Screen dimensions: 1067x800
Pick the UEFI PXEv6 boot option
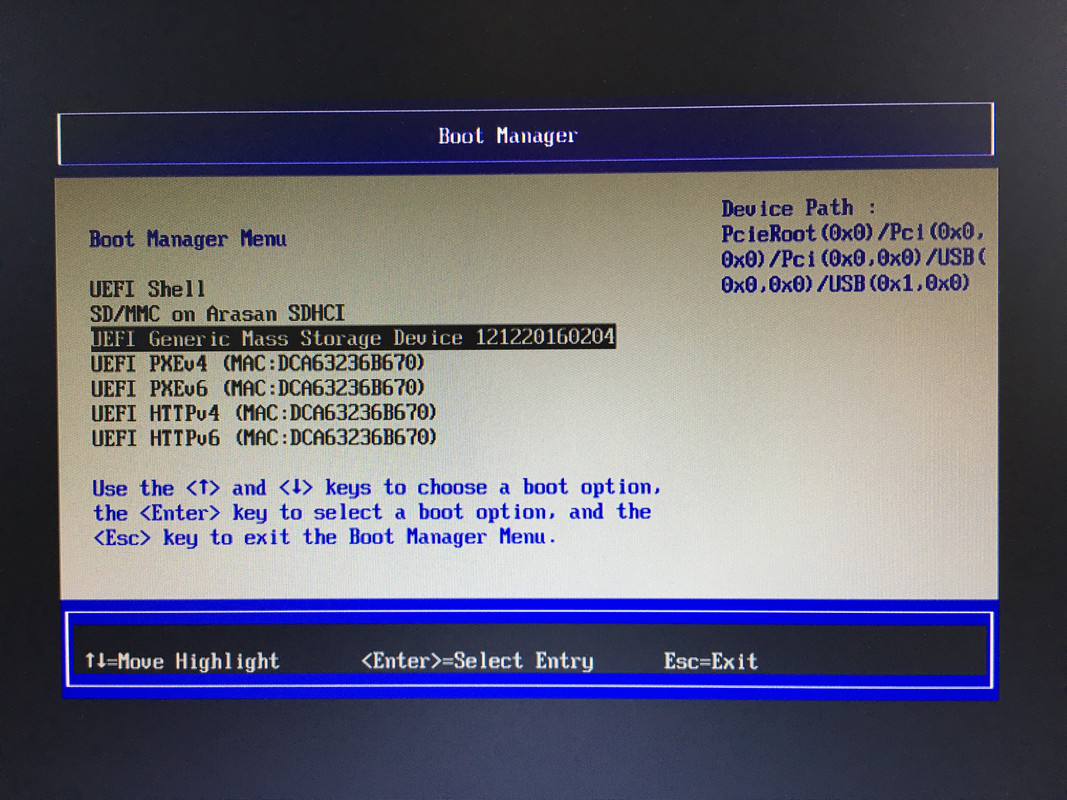pyautogui.click(x=258, y=388)
